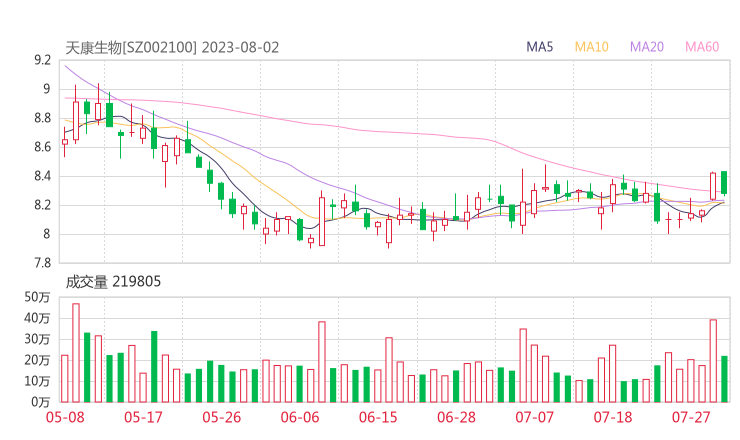Click the last green volume bar on the right

[x=724, y=379]
